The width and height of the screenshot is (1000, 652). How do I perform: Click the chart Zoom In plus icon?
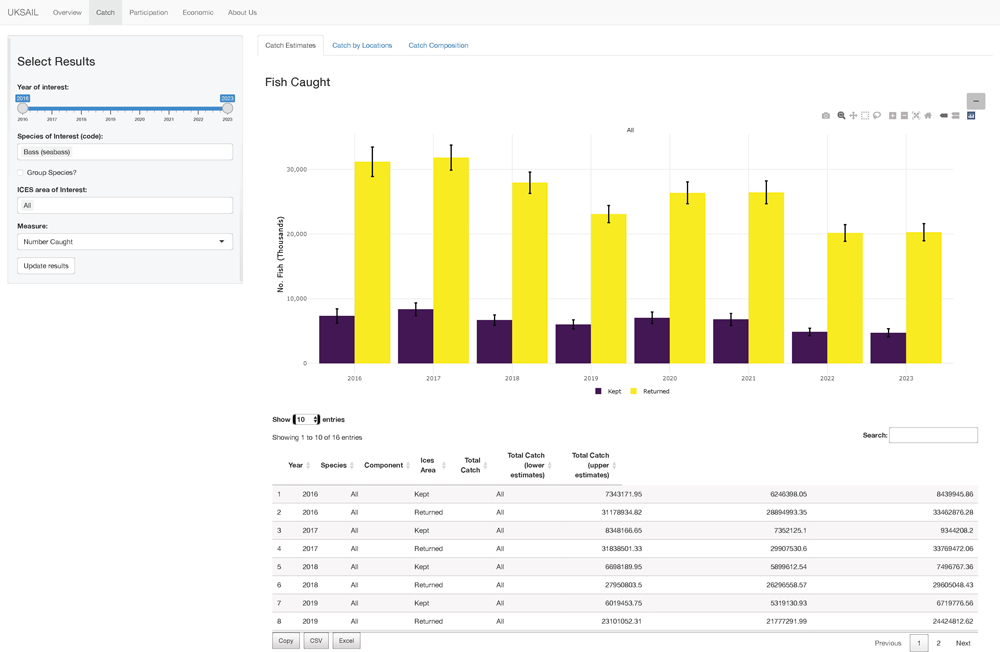(x=893, y=116)
